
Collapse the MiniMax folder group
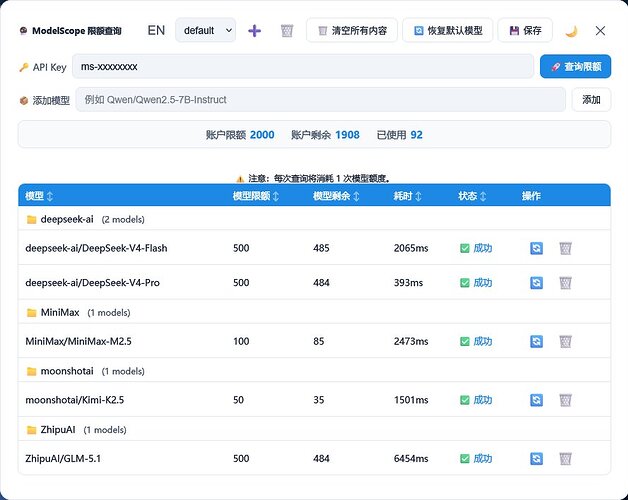point(314,312)
